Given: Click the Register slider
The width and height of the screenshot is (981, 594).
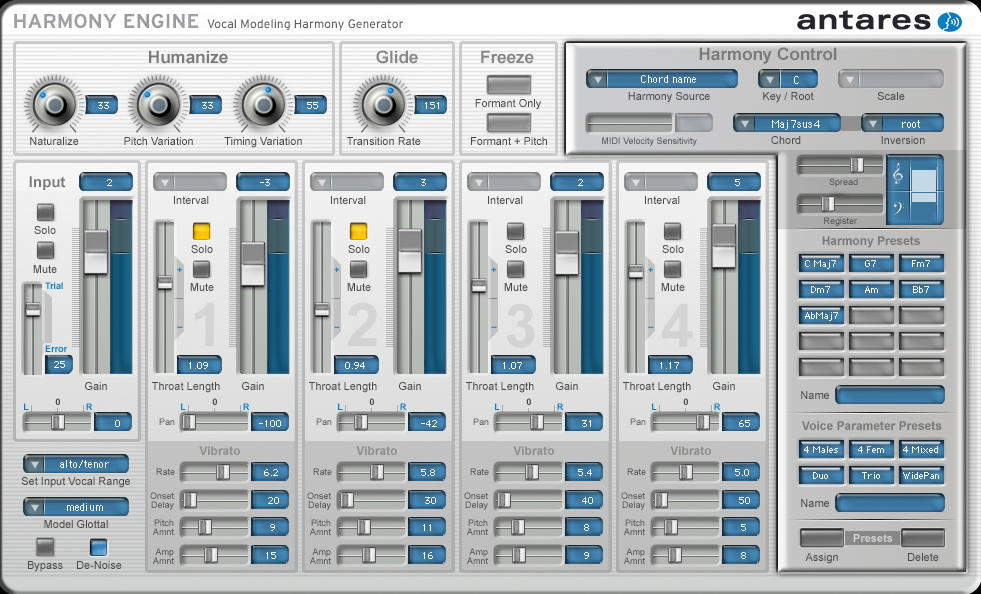Looking at the screenshot, I should 839,204.
